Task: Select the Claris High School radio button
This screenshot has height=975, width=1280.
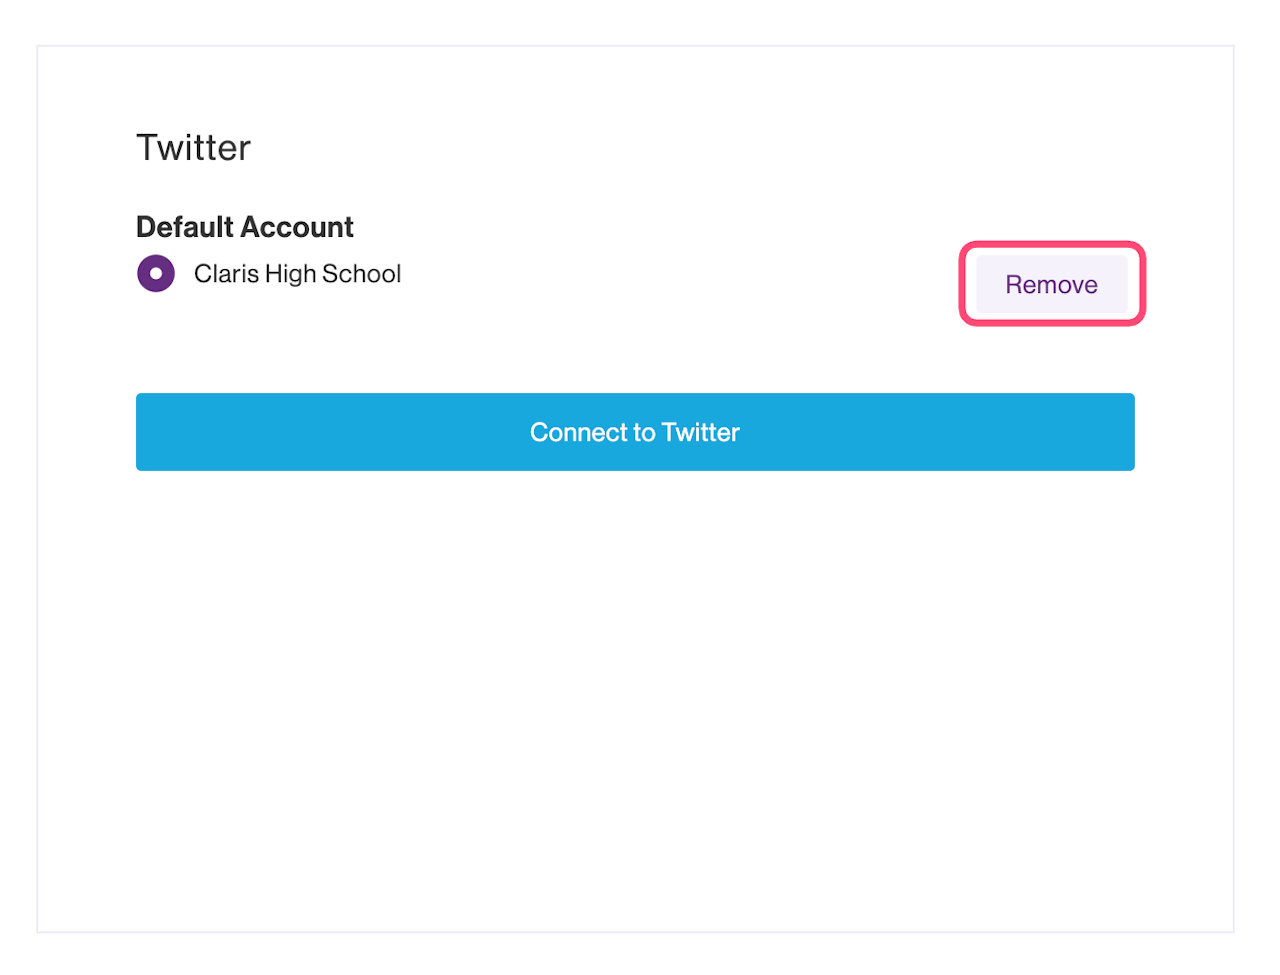Action: pyautogui.click(x=156, y=273)
